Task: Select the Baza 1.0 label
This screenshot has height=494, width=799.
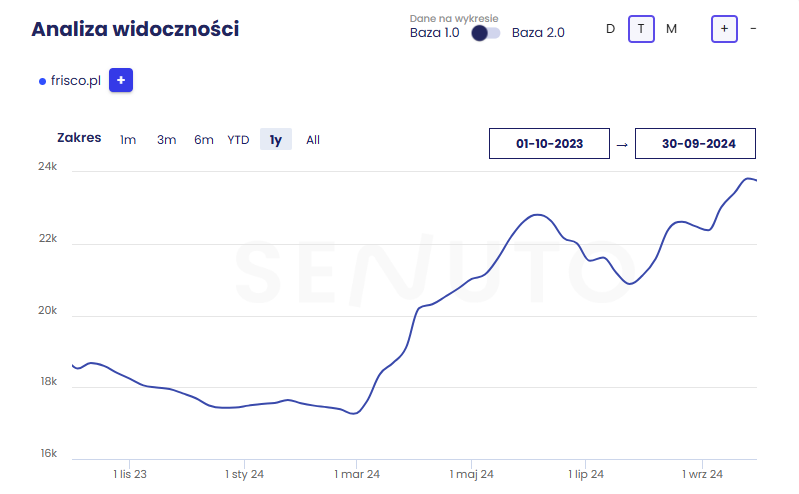Action: tap(435, 33)
